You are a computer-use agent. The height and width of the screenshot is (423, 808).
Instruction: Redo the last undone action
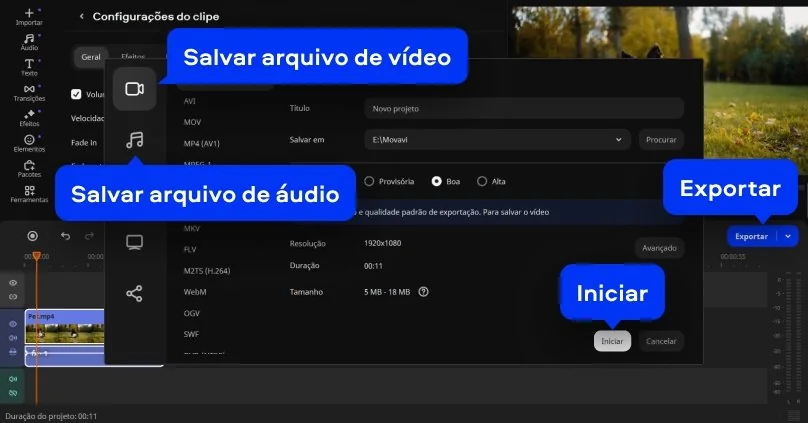[x=90, y=236]
